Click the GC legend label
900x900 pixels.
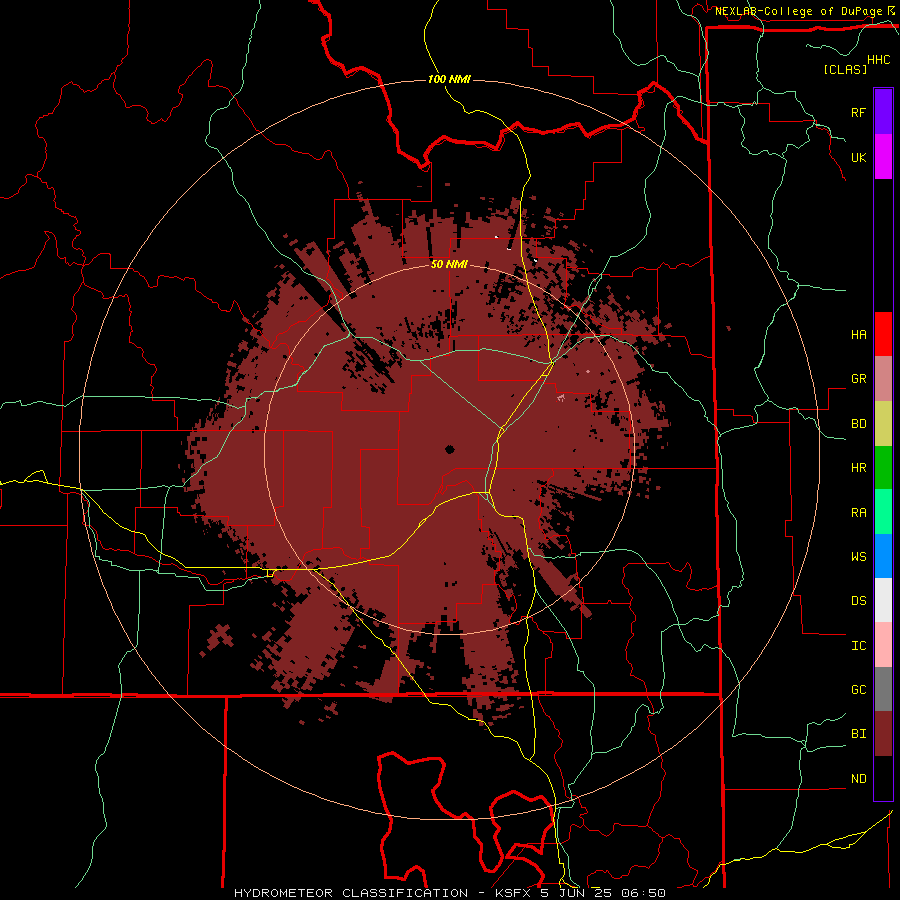point(858,689)
